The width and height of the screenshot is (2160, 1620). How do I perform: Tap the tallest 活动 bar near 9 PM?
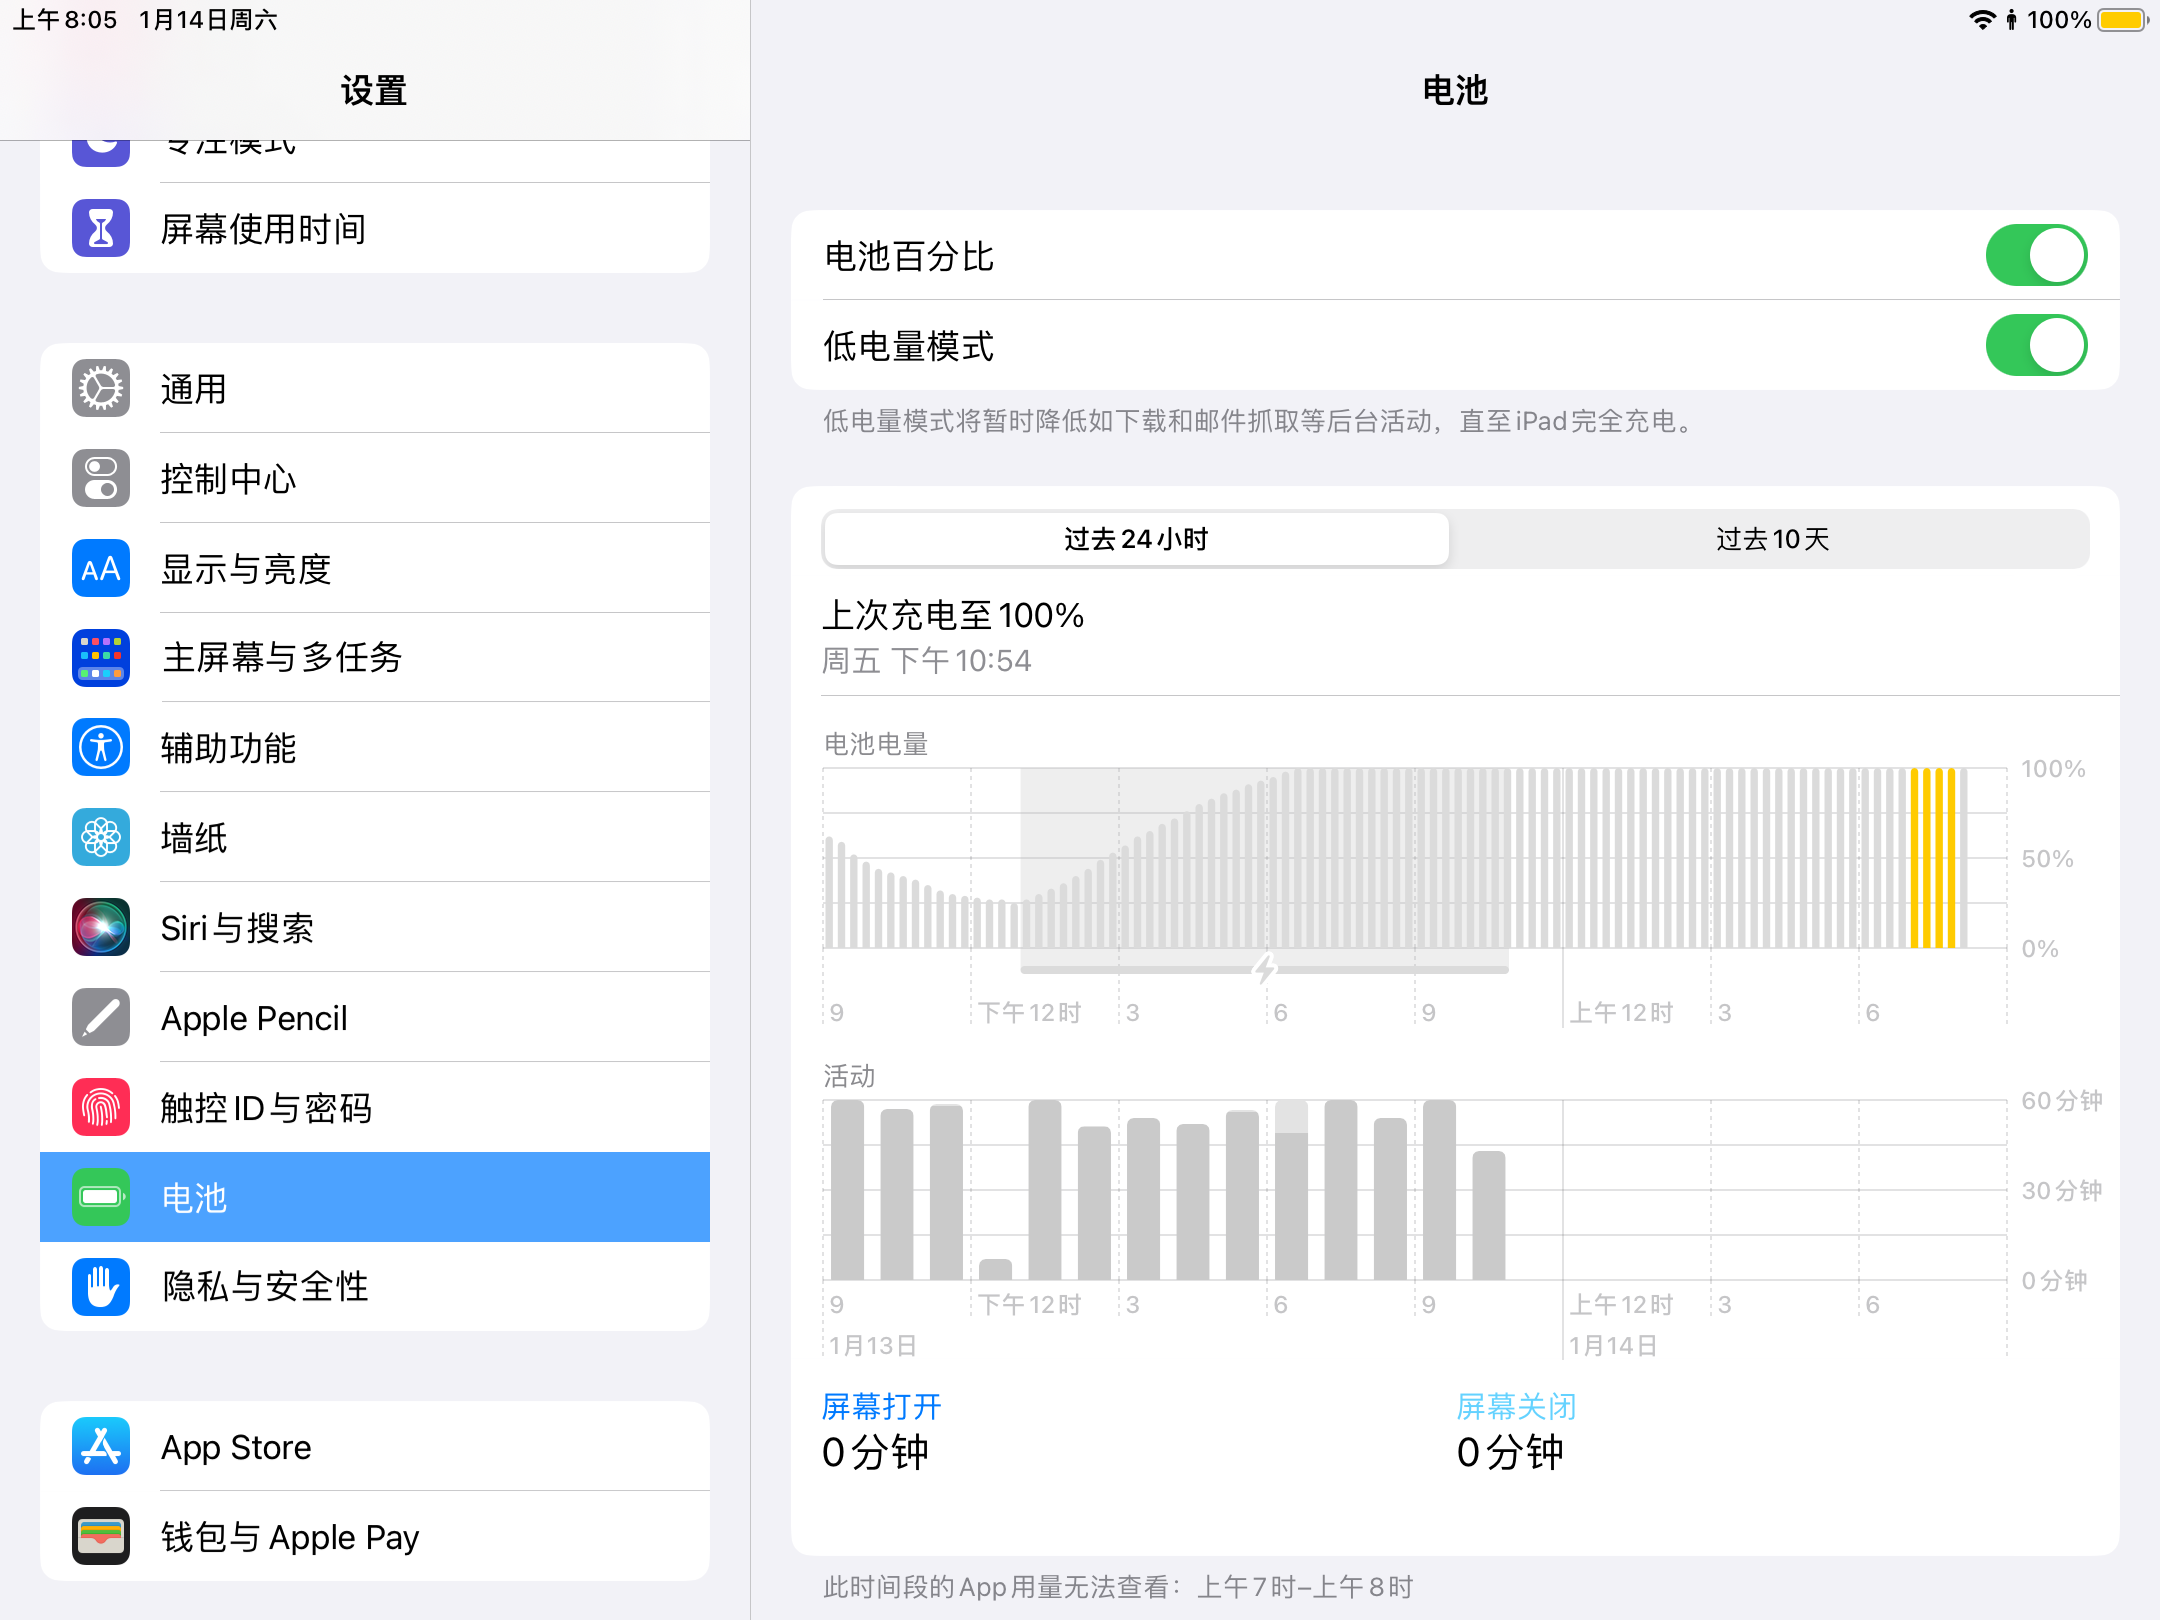click(x=1439, y=1190)
